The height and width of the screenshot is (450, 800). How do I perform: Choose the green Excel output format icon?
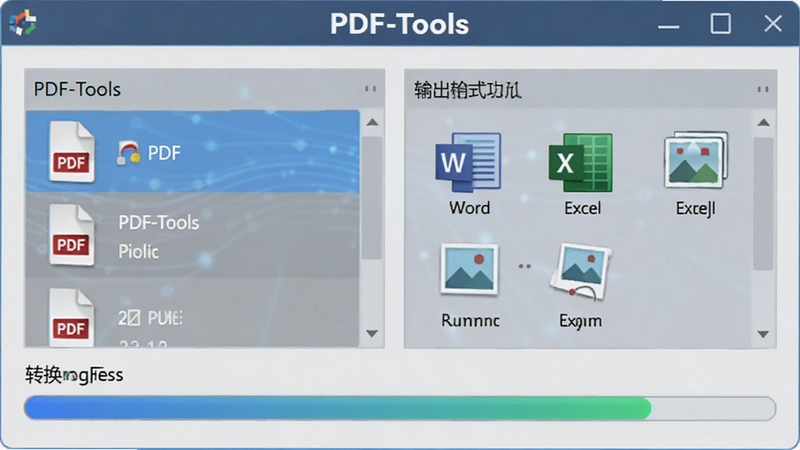click(x=581, y=162)
